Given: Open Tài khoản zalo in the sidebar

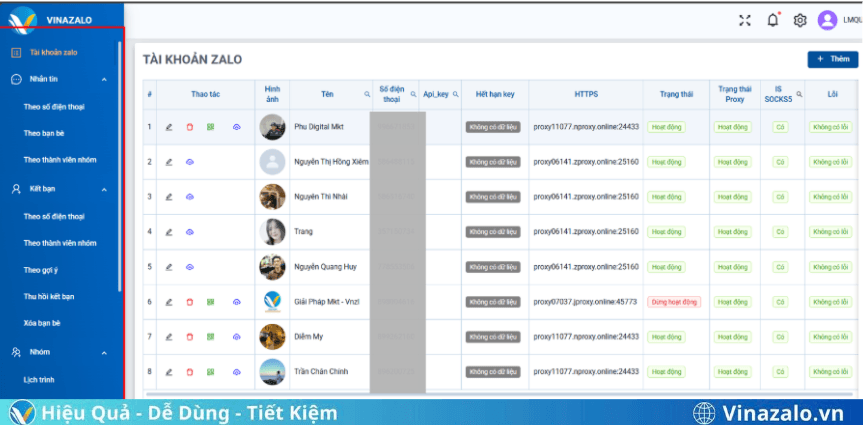Looking at the screenshot, I should 53,53.
